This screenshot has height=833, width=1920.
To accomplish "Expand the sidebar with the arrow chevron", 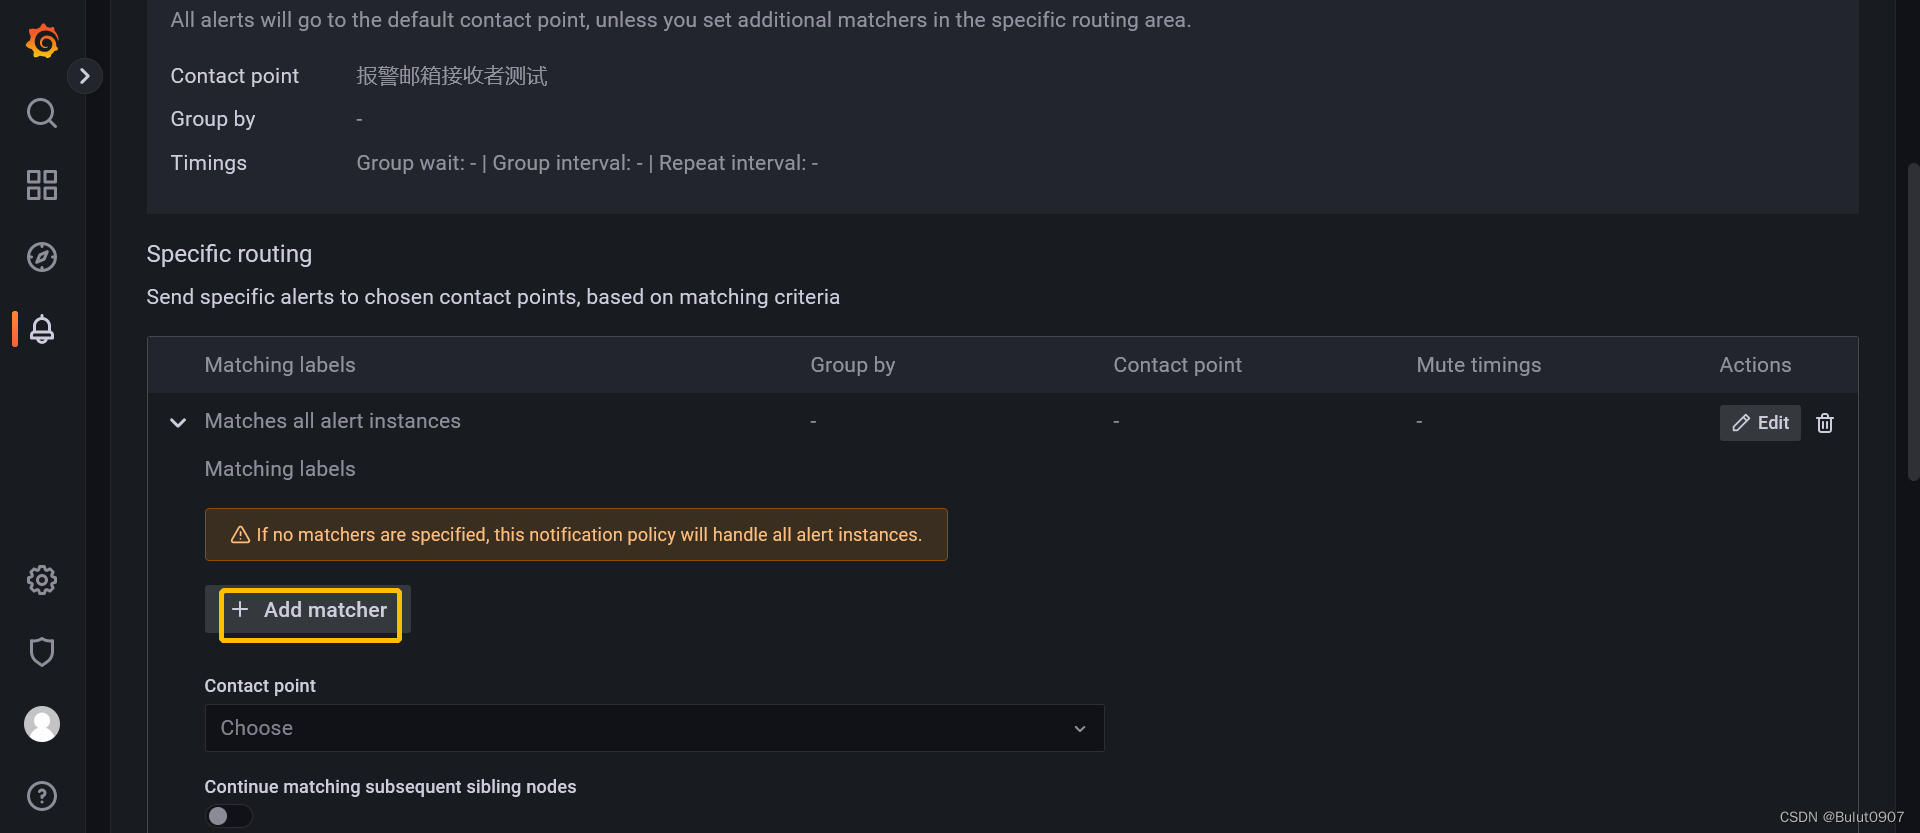I will point(85,75).
